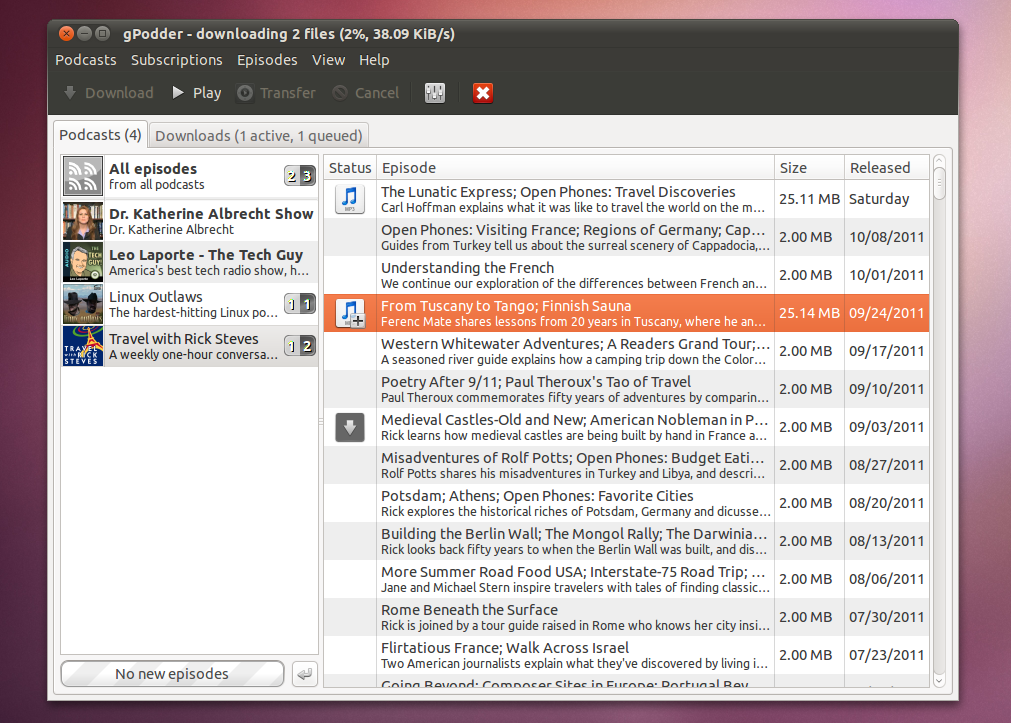
Task: Click Travel with Rick Steves count badge
Action: coord(300,346)
